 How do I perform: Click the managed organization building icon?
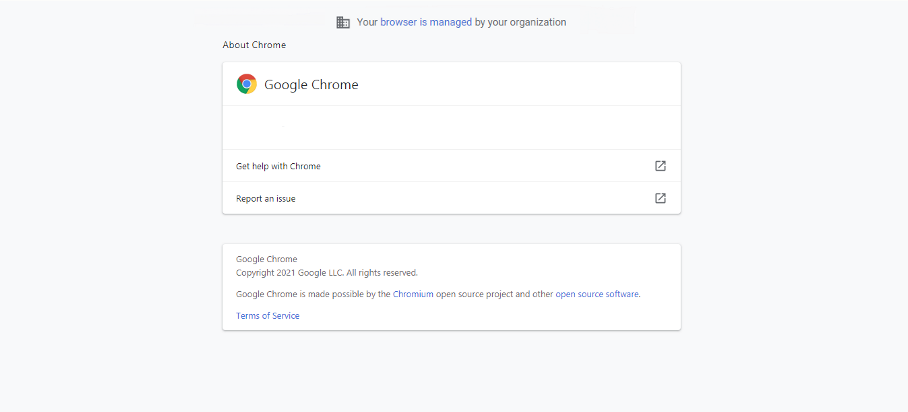(x=343, y=23)
